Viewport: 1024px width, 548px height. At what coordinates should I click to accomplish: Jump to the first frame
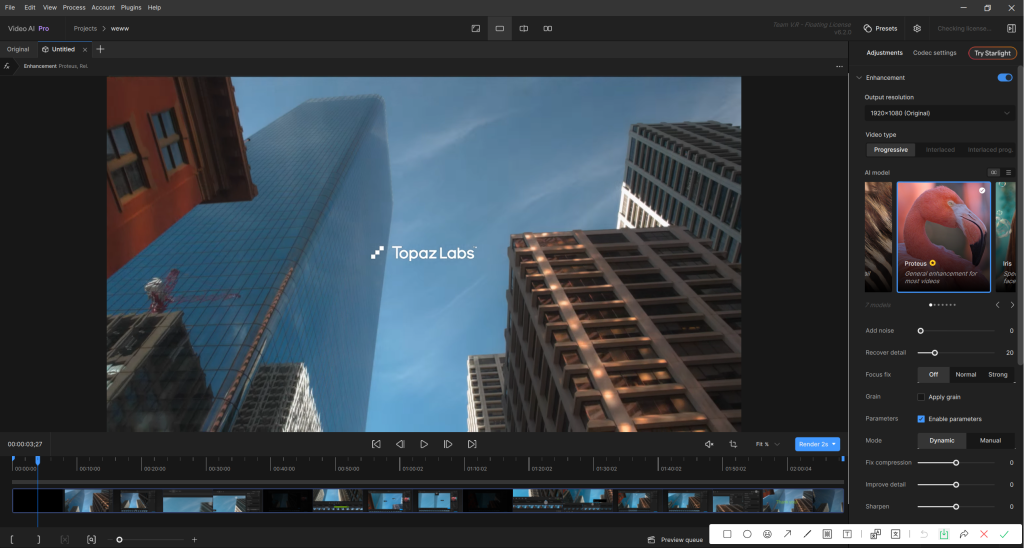tap(376, 444)
